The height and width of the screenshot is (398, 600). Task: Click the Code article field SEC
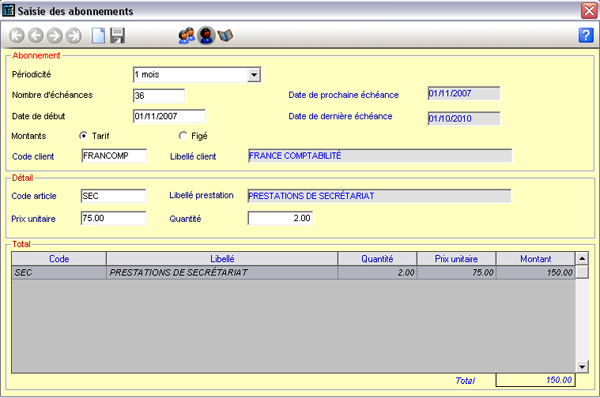tap(113, 196)
